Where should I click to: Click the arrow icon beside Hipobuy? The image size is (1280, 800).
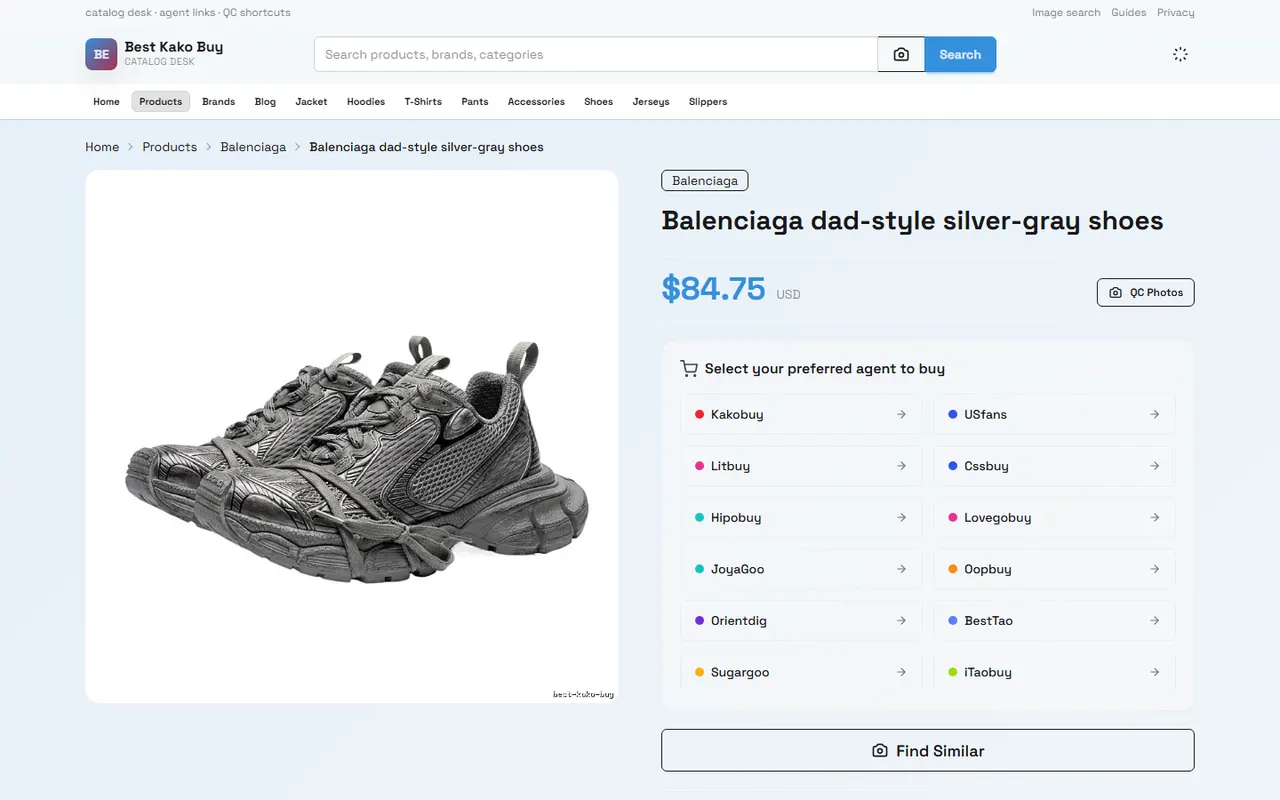pos(901,517)
